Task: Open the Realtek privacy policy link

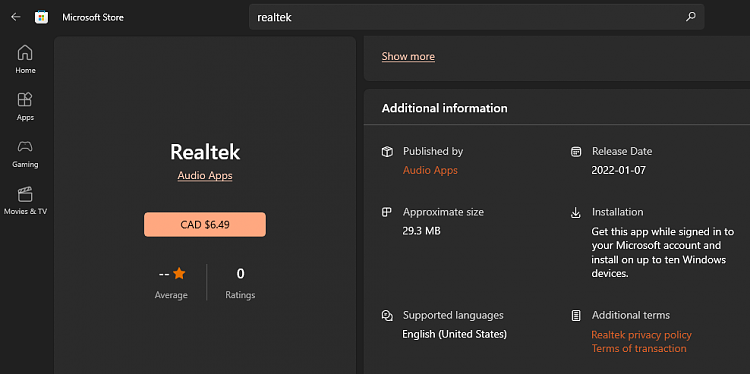Action: (641, 335)
